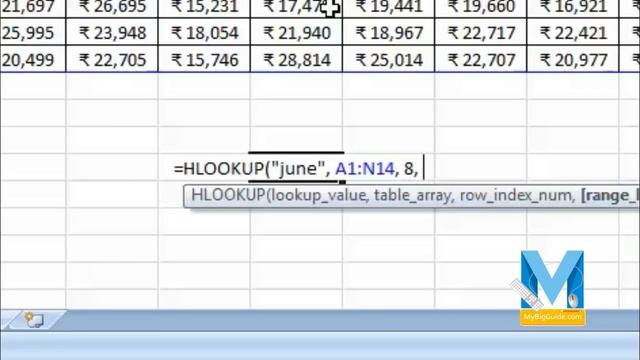Click the cell showing ₹ 15,746

click(x=204, y=59)
